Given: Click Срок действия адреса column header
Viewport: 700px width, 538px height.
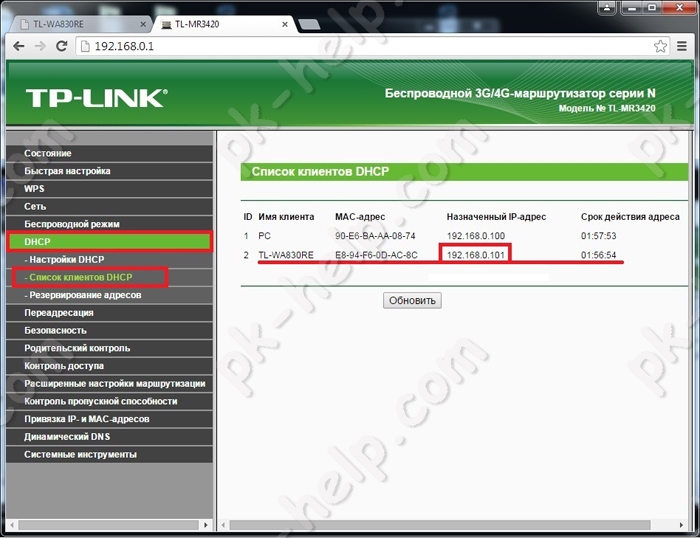Looking at the screenshot, I should pos(630,217).
